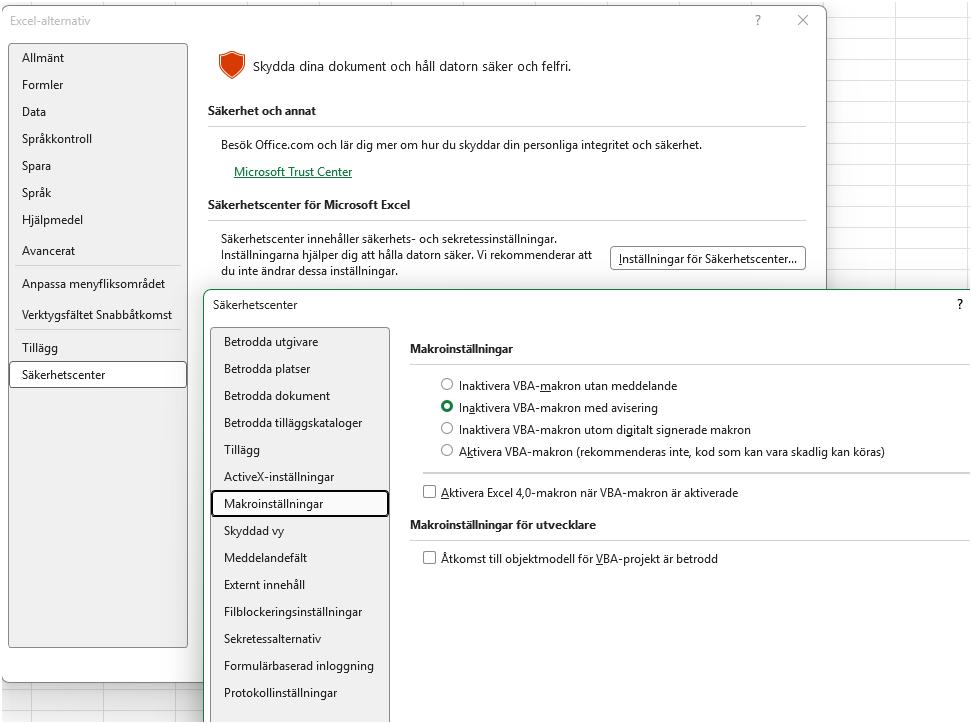This screenshot has width=972, height=724.
Task: Select Hjälpmedel options category
Action: tap(98, 220)
